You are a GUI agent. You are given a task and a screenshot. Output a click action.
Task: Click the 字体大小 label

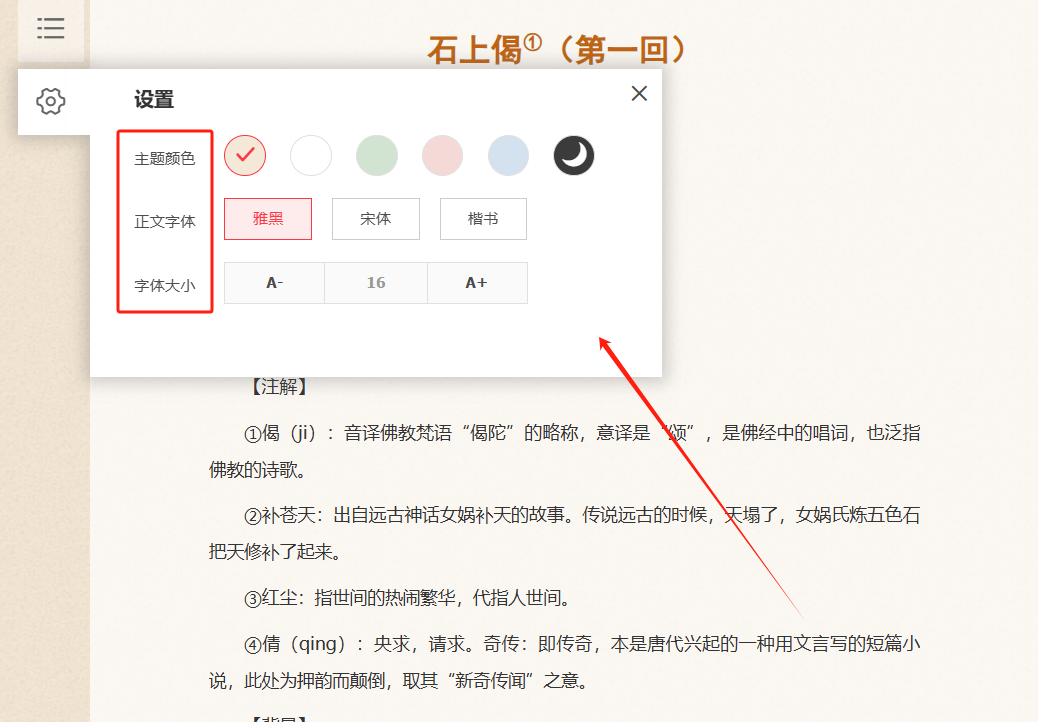165,285
